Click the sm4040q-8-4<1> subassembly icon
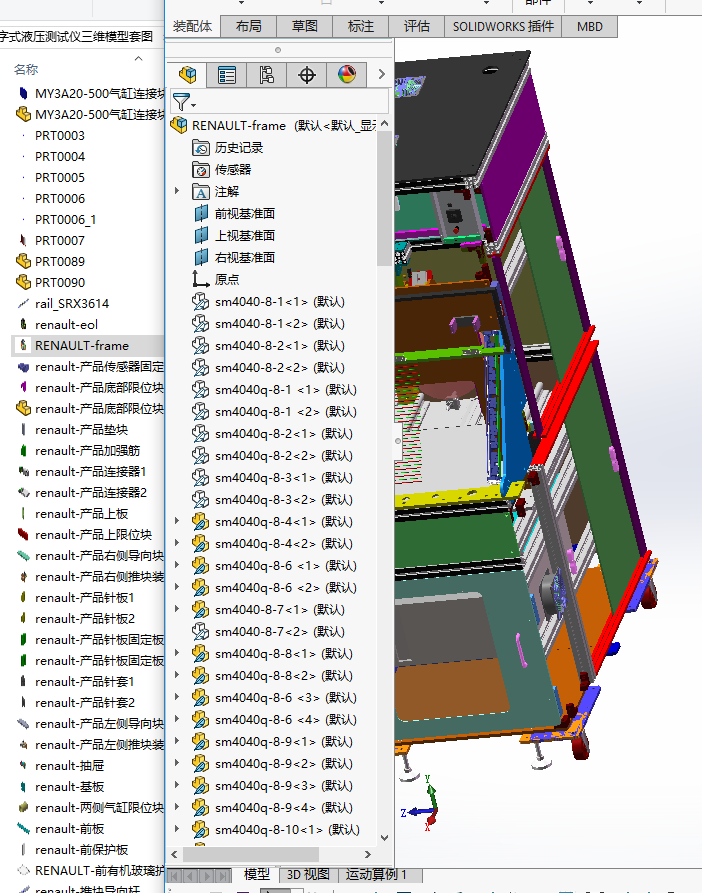This screenshot has height=893, width=702. click(200, 522)
